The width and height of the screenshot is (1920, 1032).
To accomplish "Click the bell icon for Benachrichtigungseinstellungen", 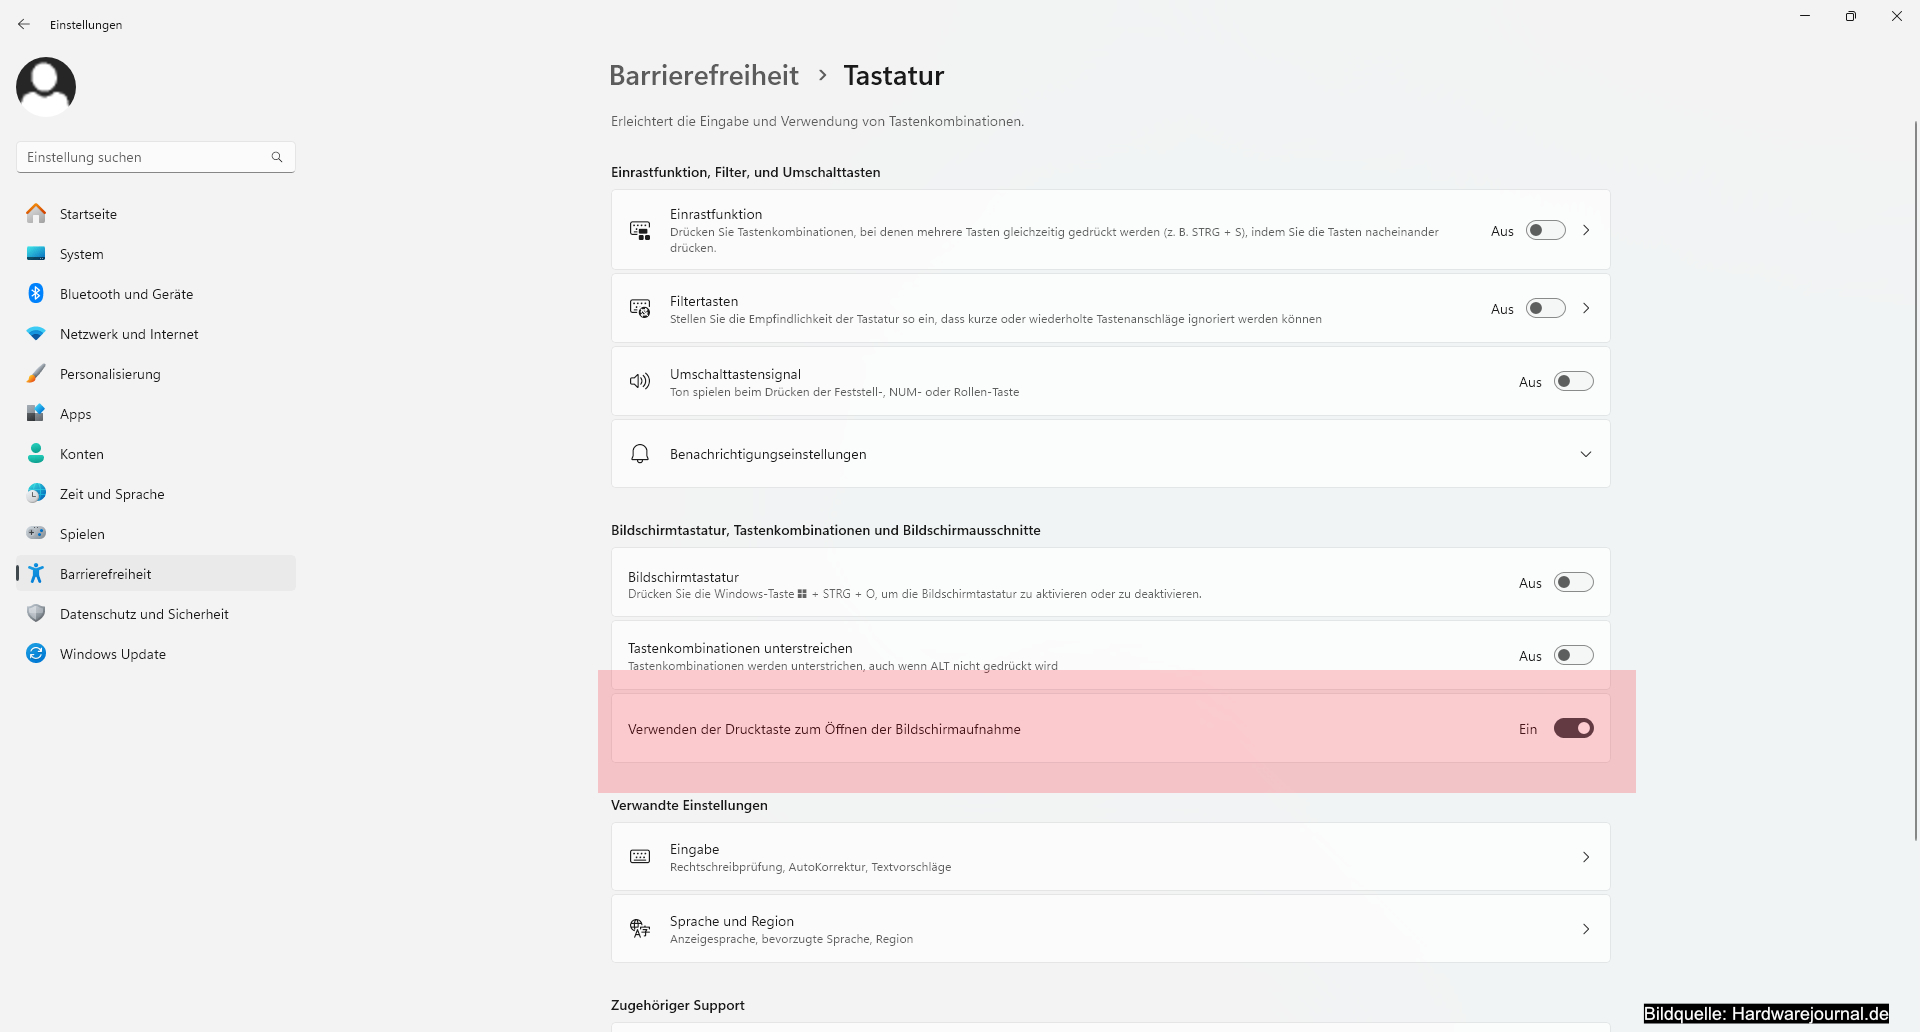I will [x=640, y=454].
